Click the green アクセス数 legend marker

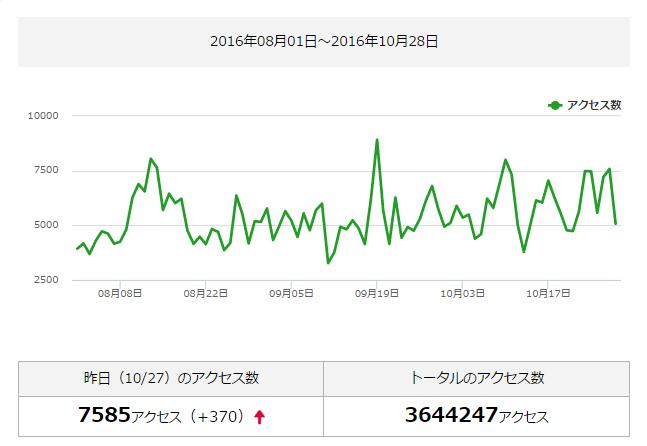(555, 105)
